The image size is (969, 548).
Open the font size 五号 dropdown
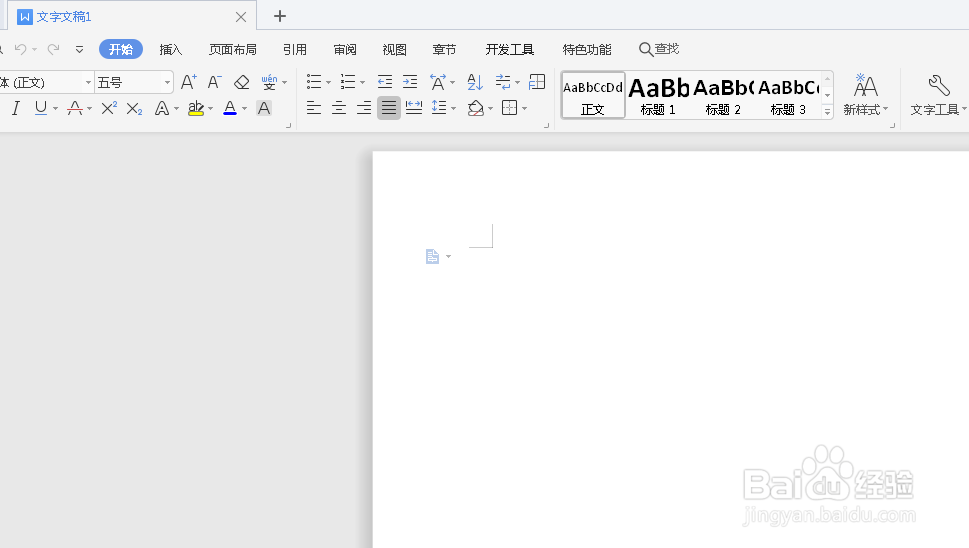167,82
